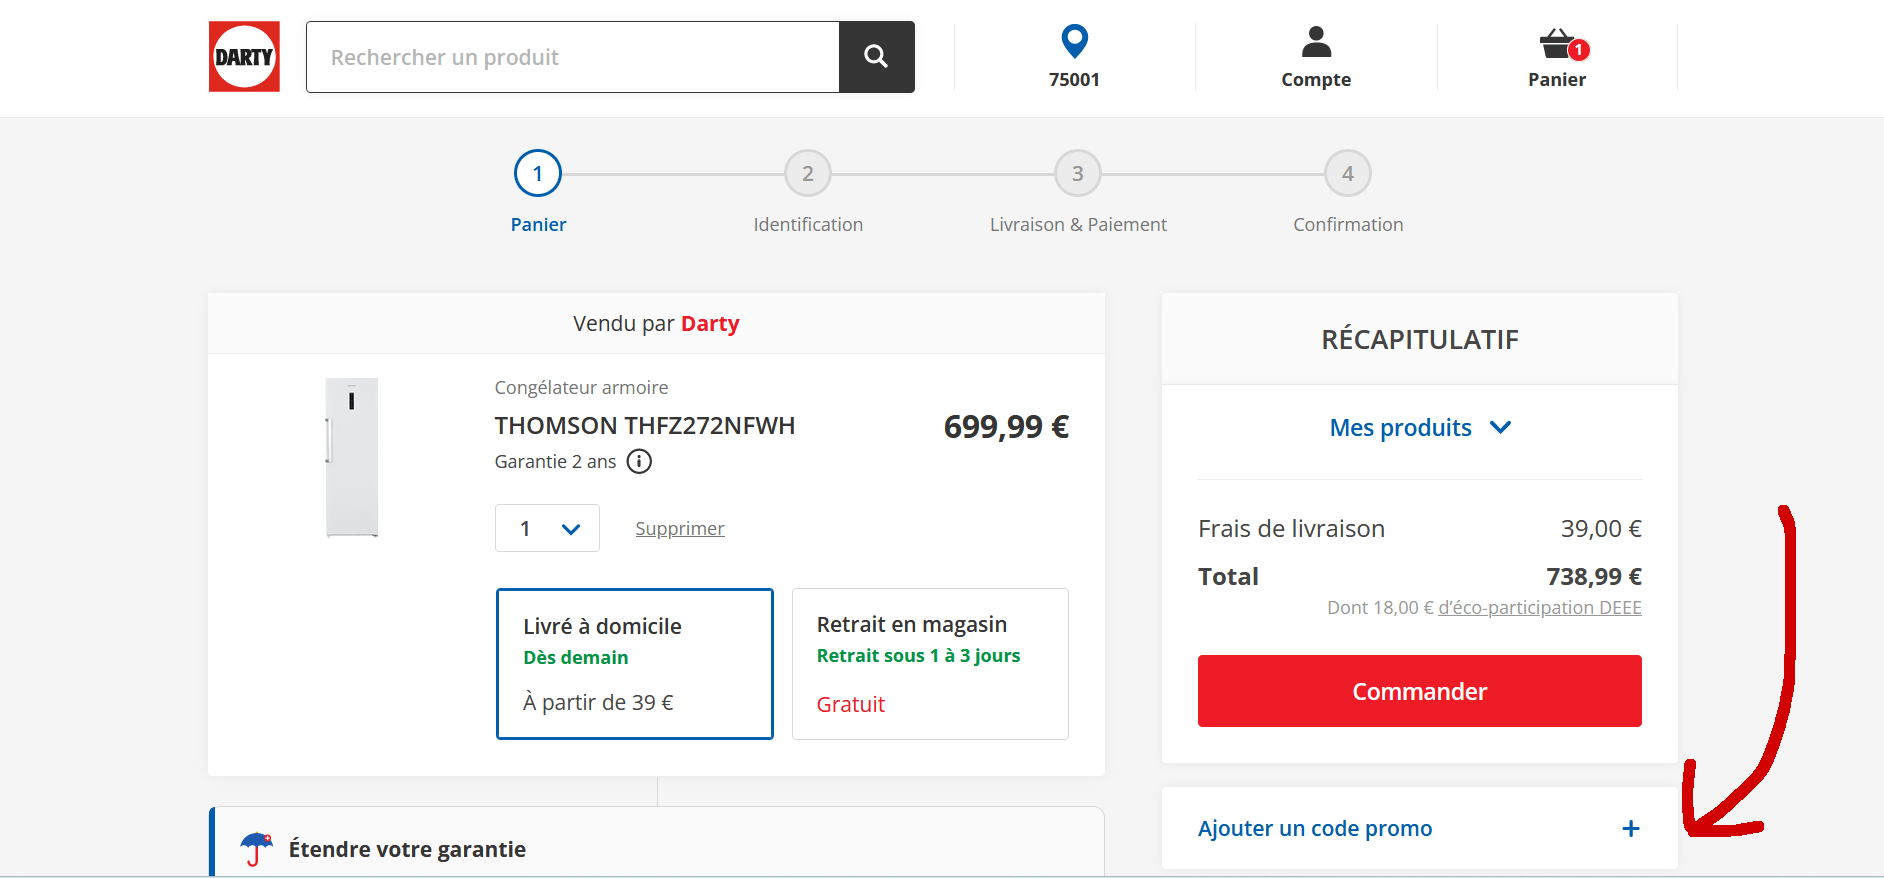Open the quantity dropdown

point(547,528)
